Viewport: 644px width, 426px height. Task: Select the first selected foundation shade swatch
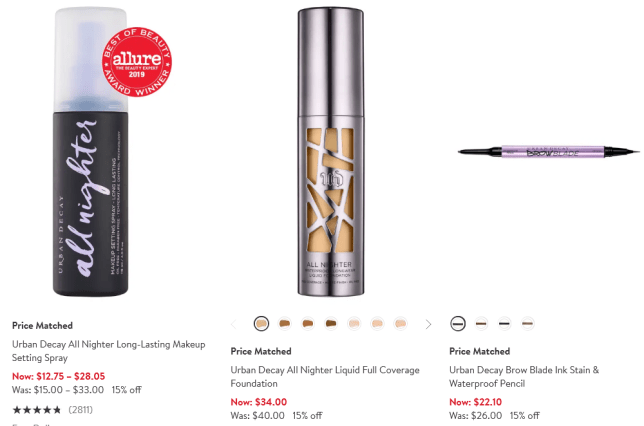pyautogui.click(x=261, y=324)
